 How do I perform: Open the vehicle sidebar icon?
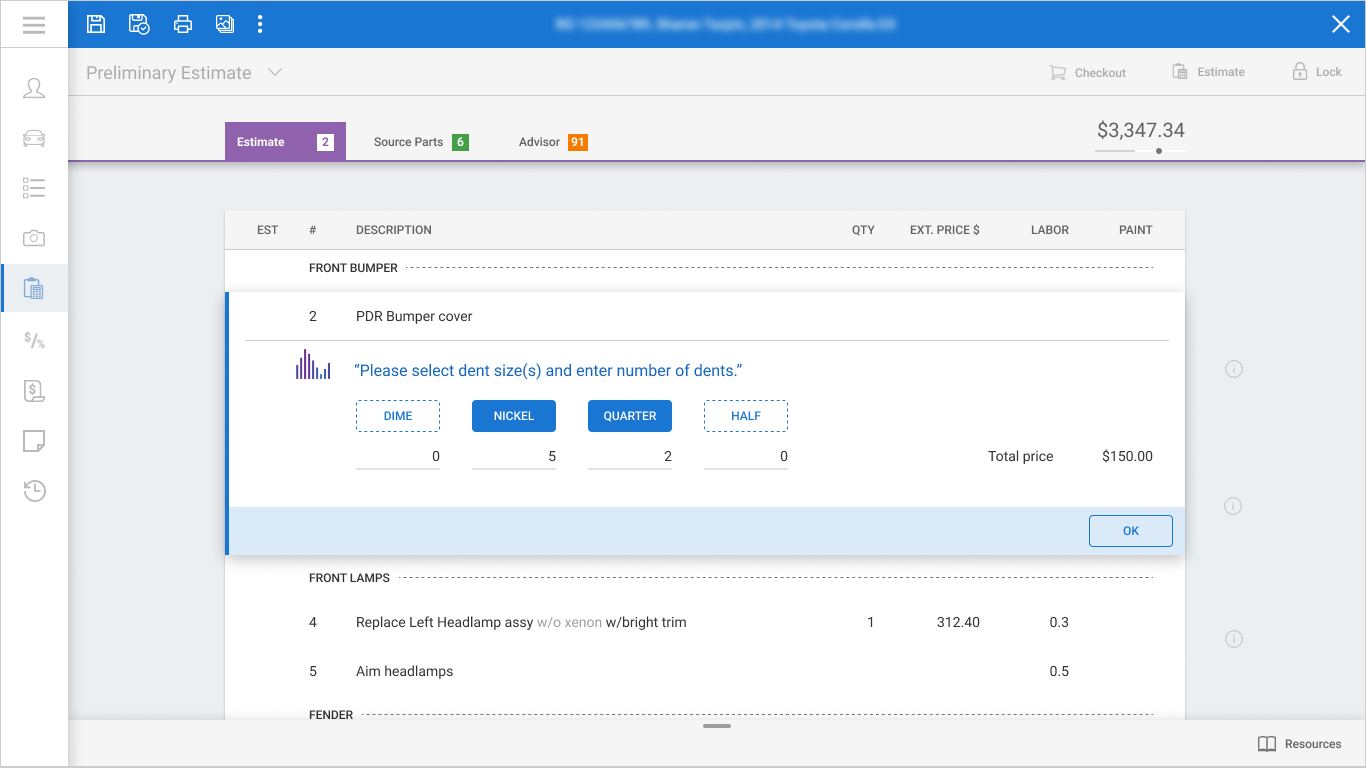pyautogui.click(x=34, y=138)
